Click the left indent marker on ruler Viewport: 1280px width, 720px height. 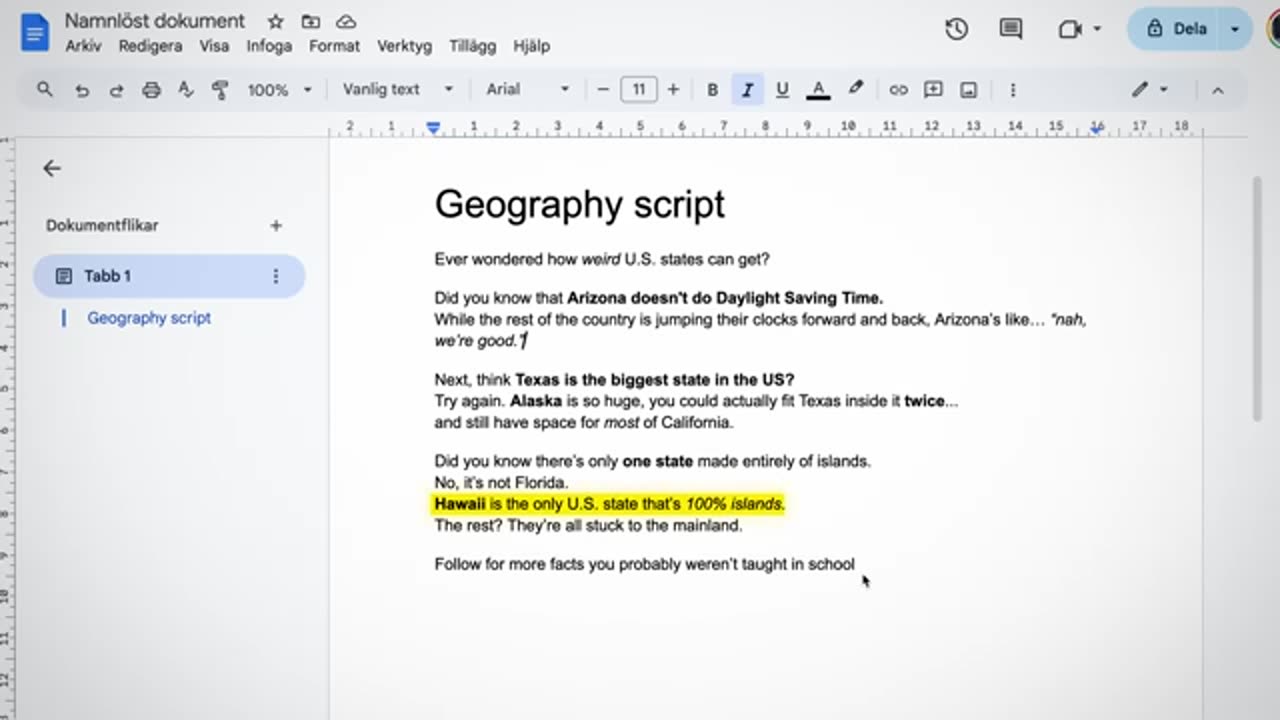tap(433, 128)
